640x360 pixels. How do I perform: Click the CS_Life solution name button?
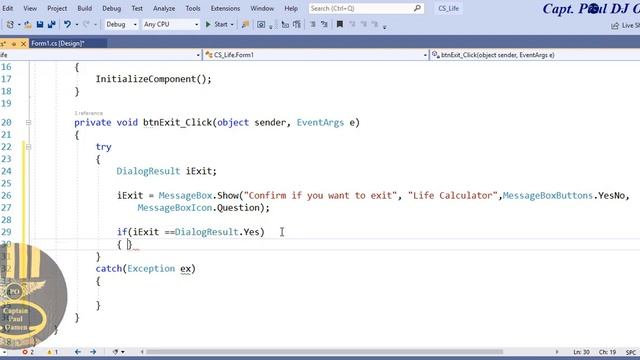click(x=448, y=8)
